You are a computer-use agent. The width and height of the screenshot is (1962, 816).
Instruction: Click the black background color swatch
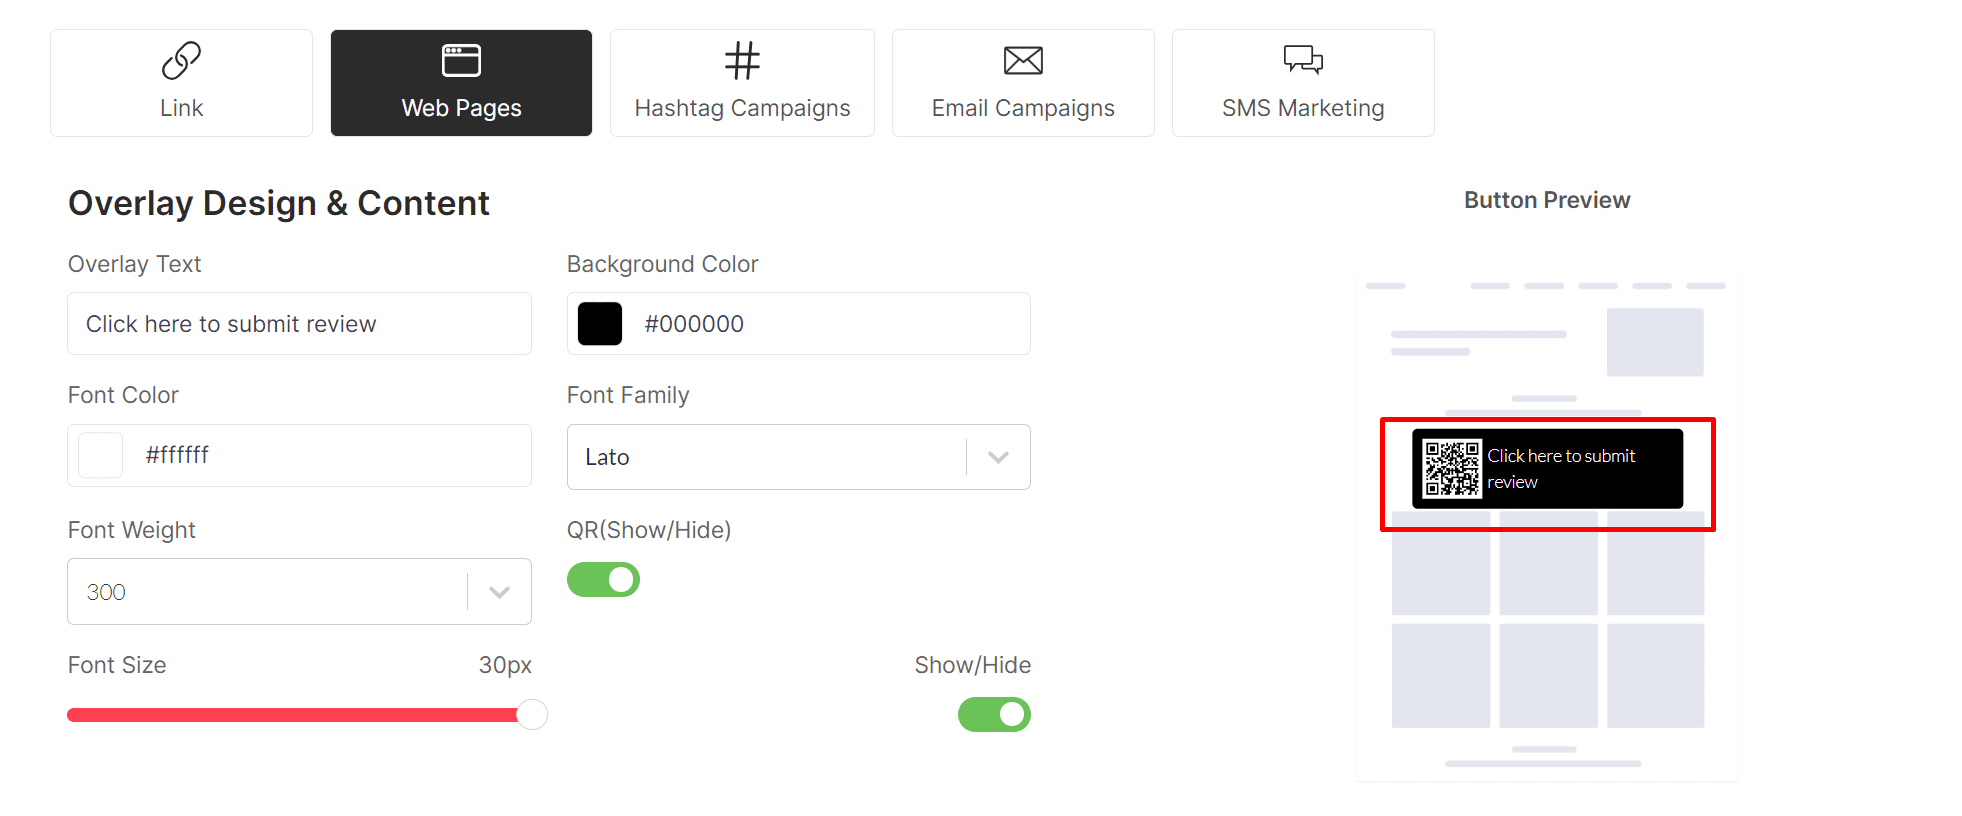tap(600, 324)
